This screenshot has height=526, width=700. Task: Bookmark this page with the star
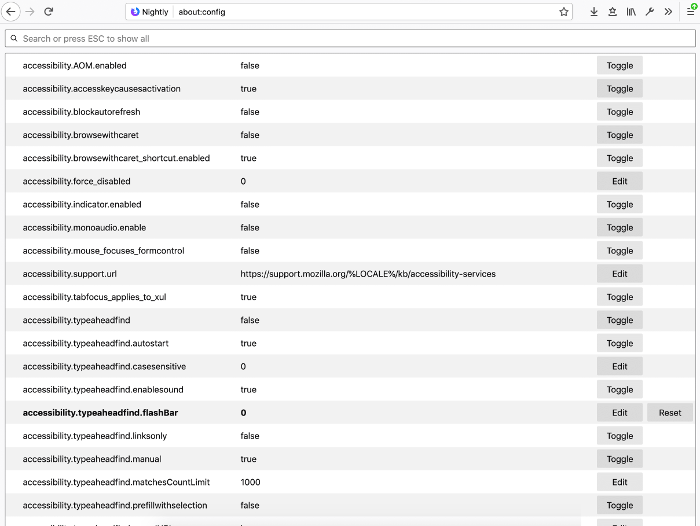point(564,12)
